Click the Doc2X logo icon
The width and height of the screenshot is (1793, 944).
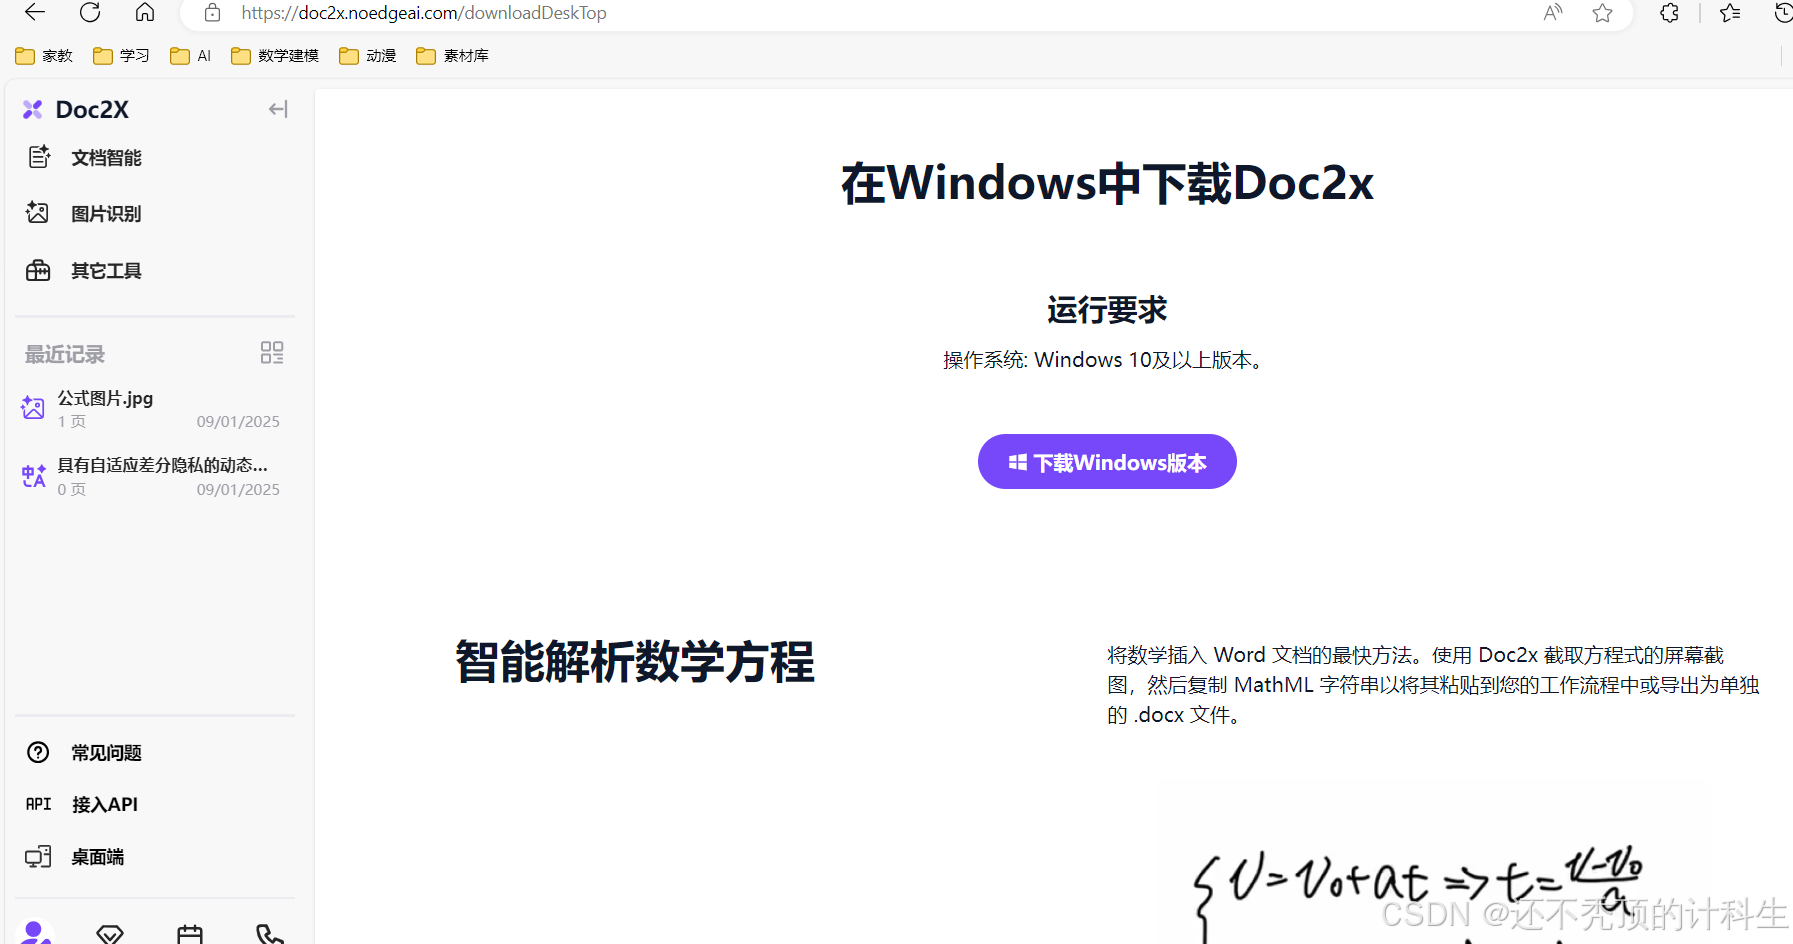33,109
